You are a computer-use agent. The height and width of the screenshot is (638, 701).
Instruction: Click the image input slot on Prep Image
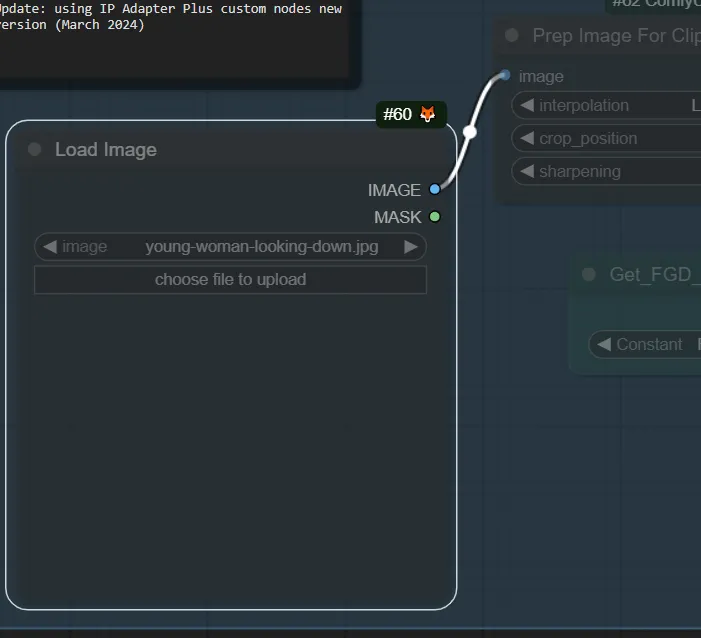click(x=505, y=75)
